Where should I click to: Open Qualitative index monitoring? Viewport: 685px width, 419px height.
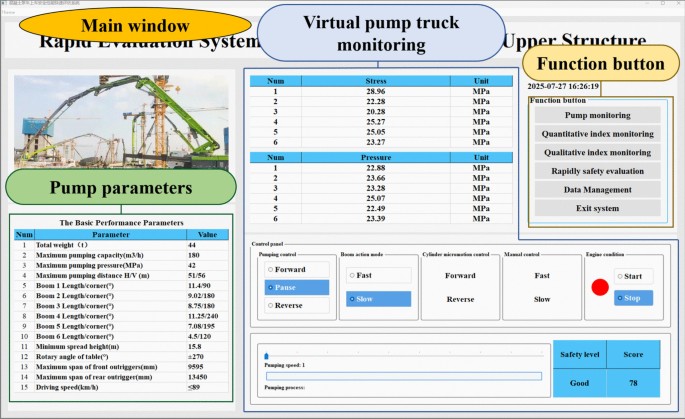(597, 152)
